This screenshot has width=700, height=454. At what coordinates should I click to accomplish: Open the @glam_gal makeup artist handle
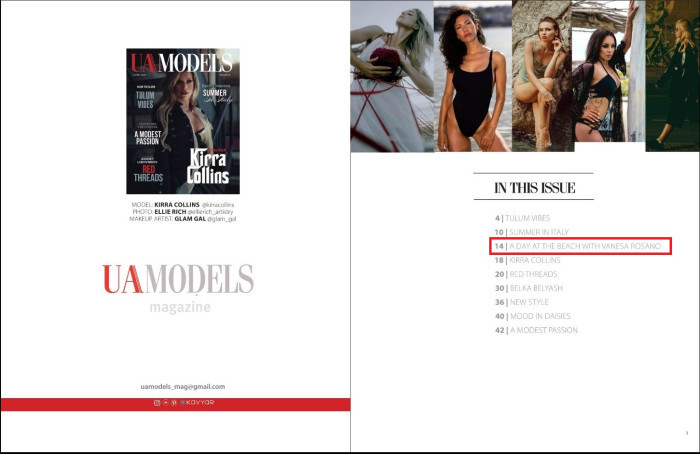[x=222, y=219]
